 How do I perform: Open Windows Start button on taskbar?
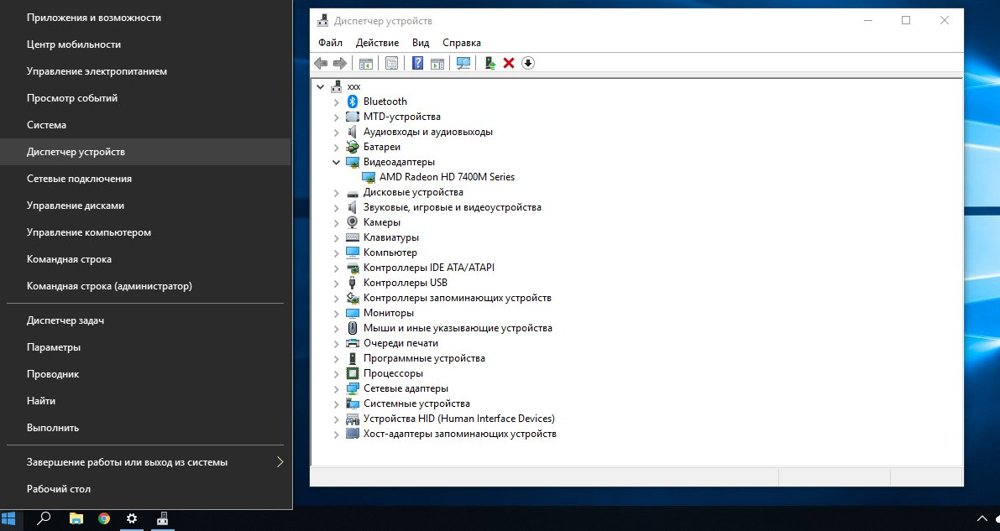point(8,519)
